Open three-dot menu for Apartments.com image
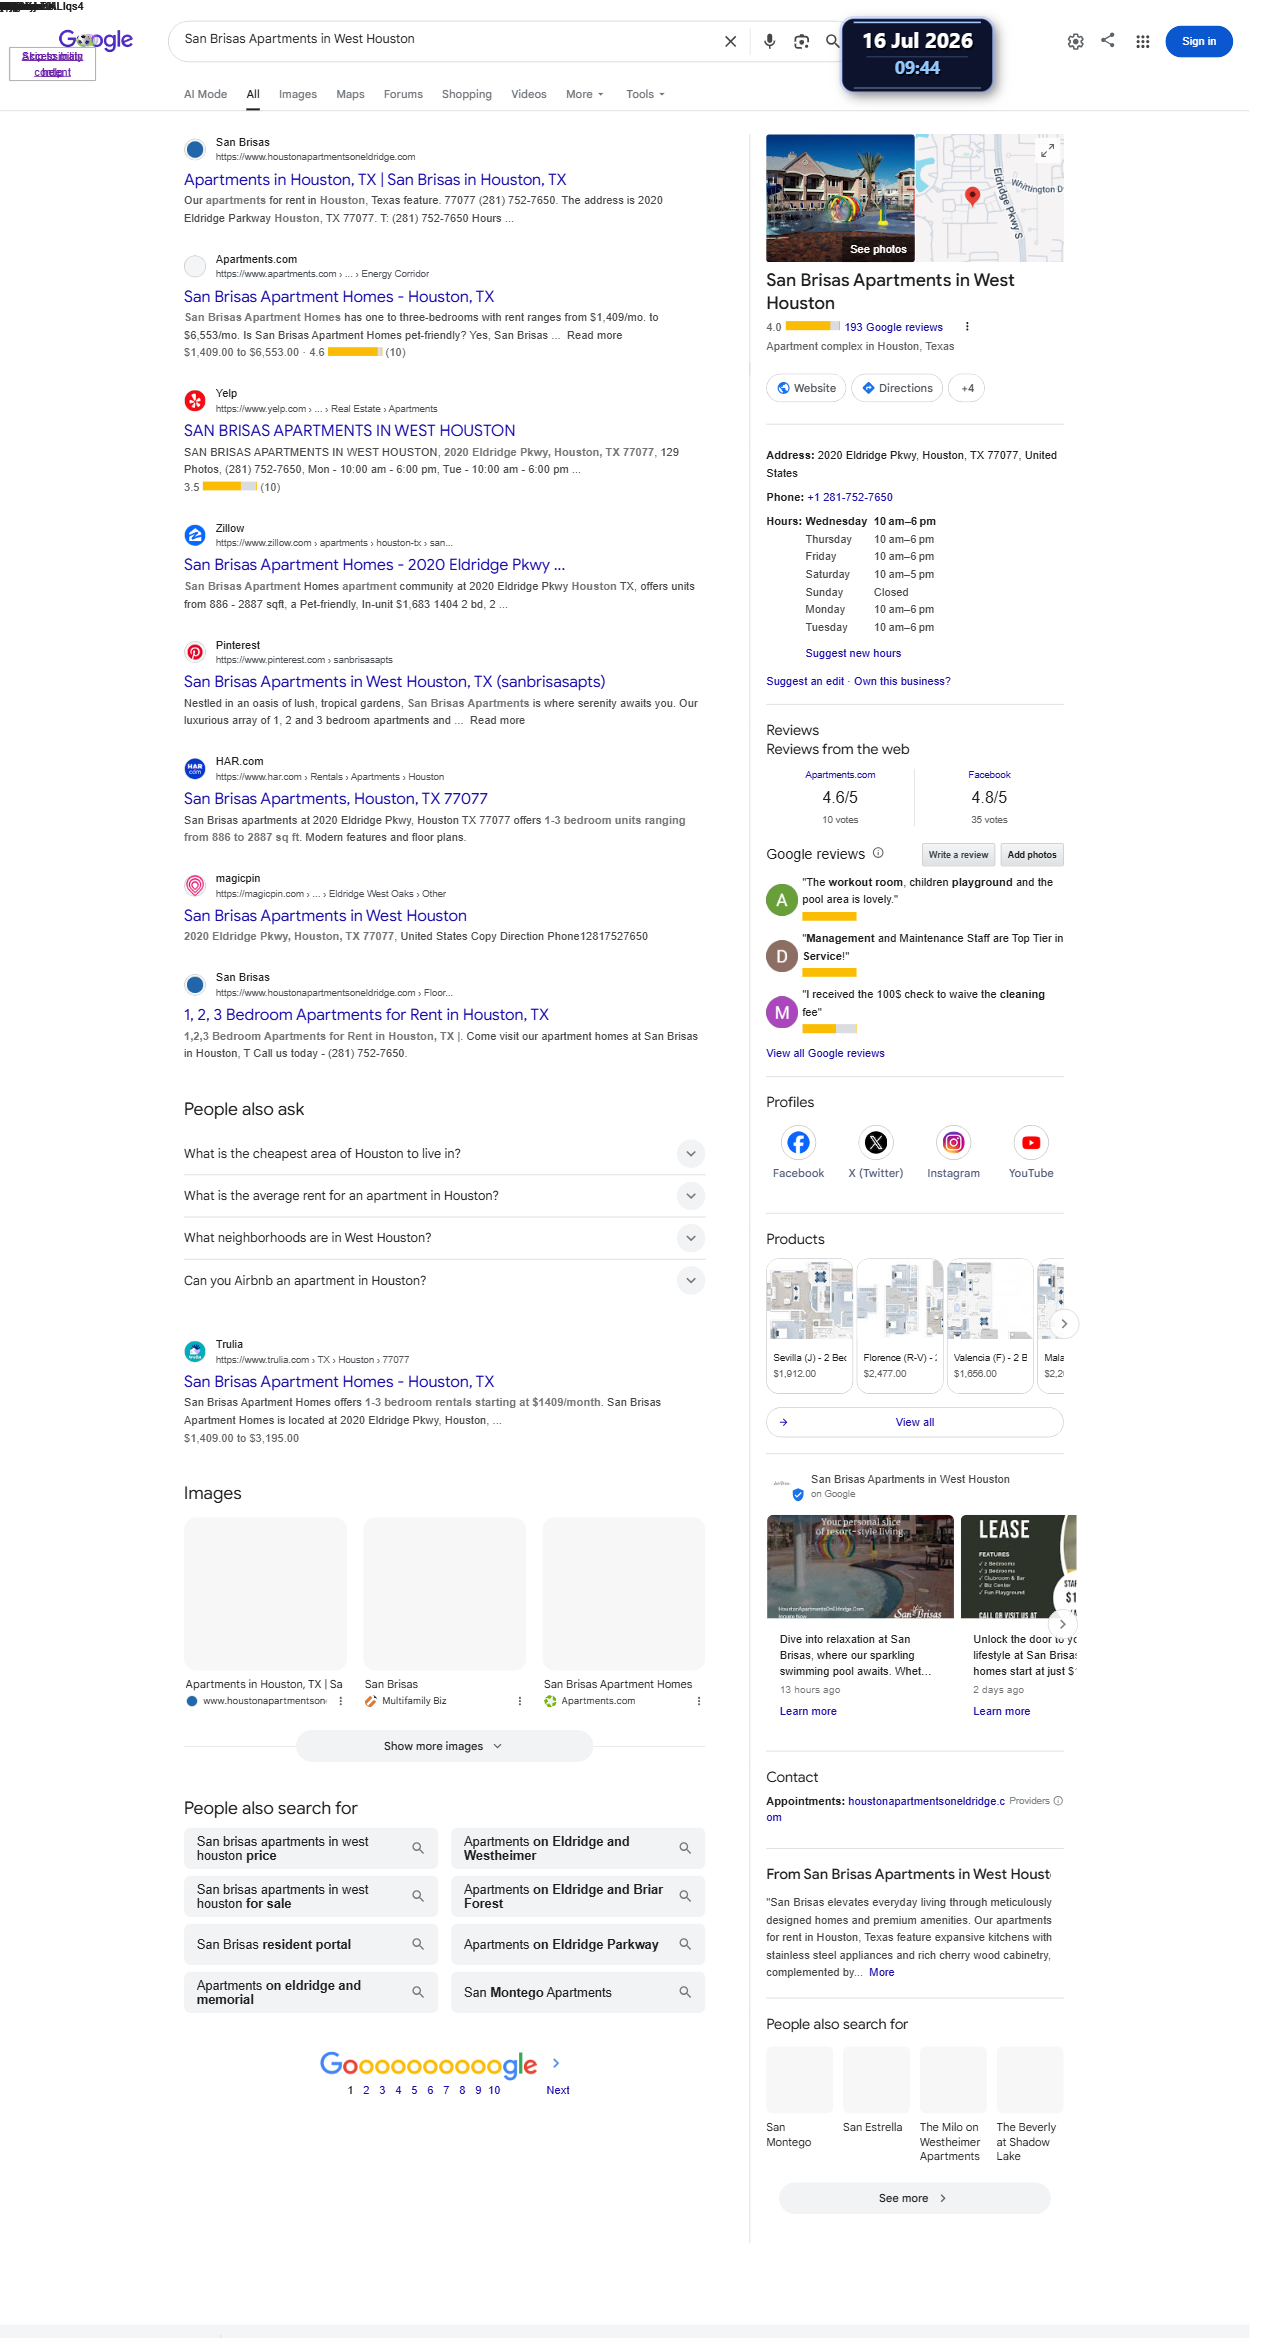The image size is (1264, 2338). (x=698, y=1701)
